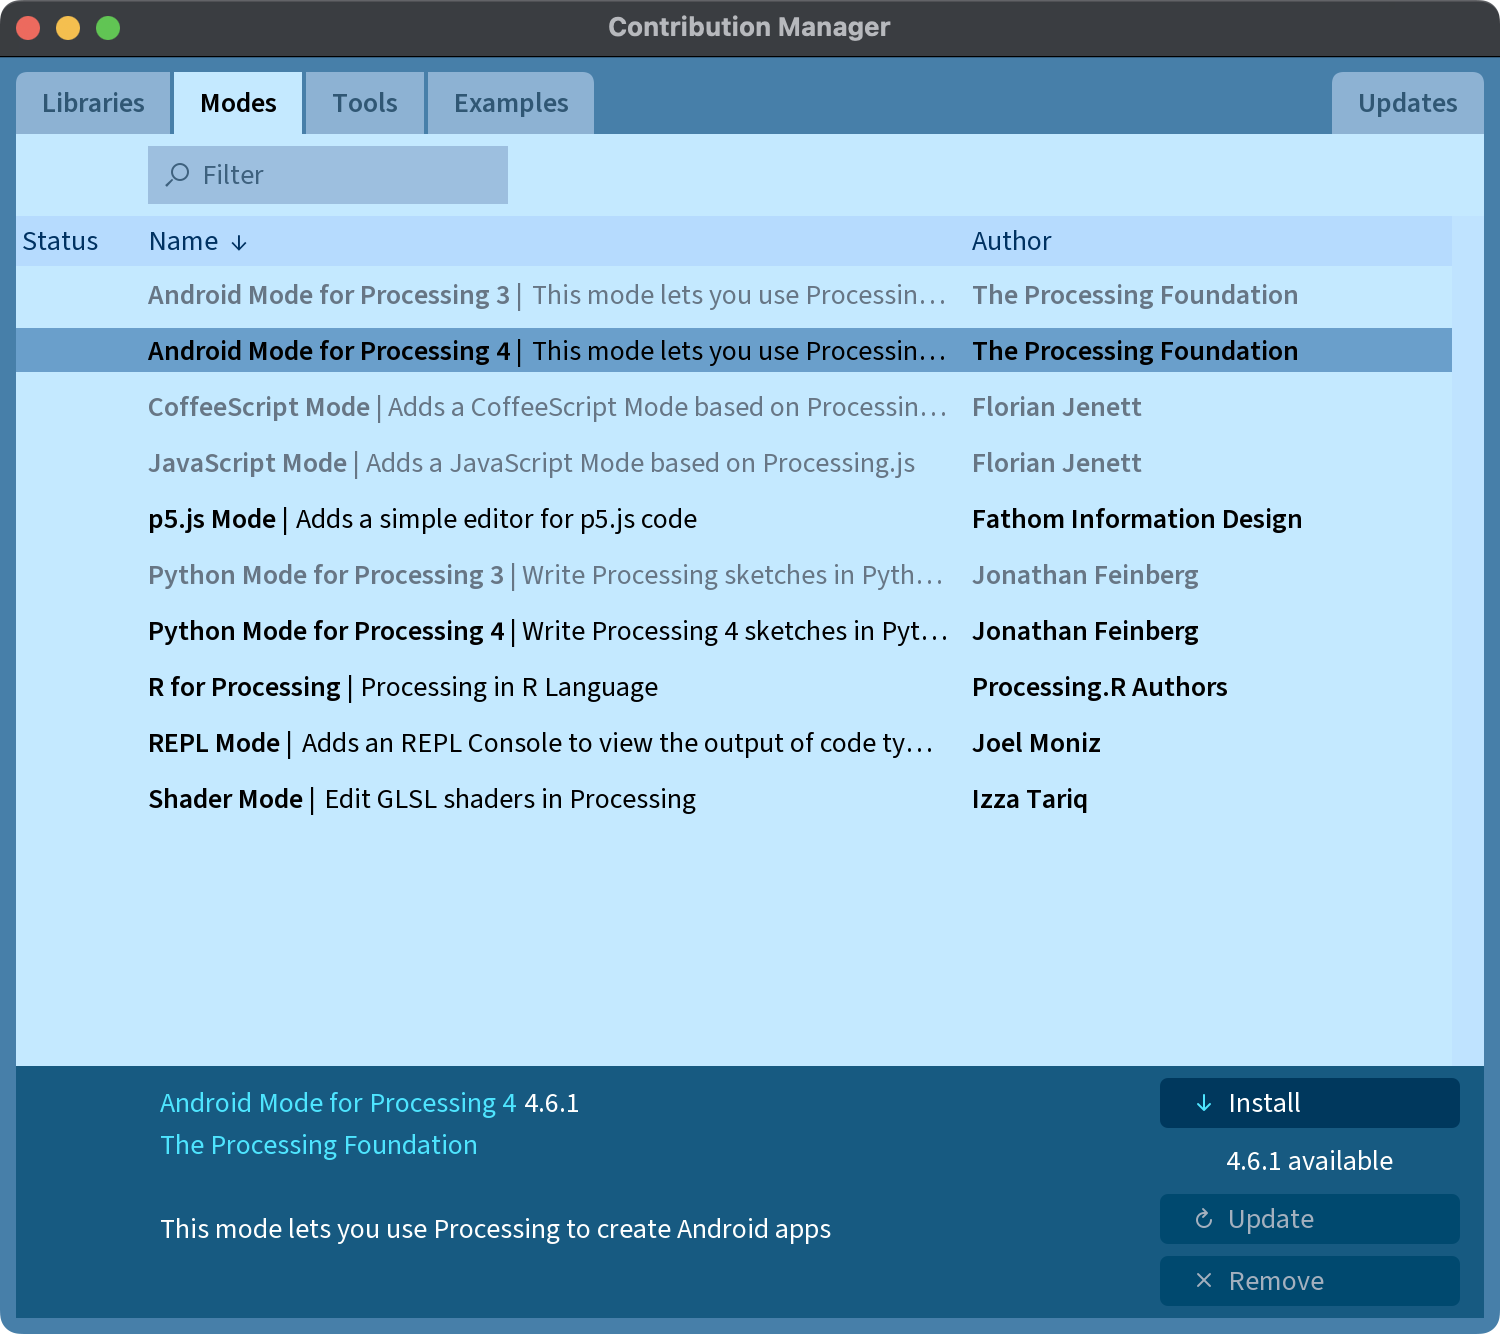Sort by the Author column header

point(1011,241)
